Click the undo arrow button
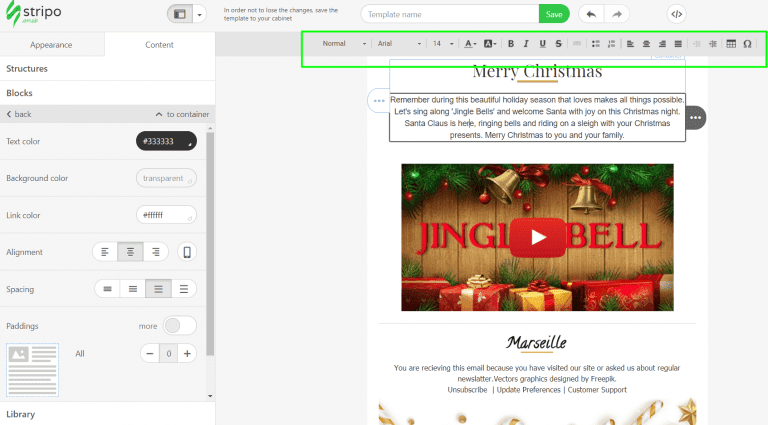 pyautogui.click(x=591, y=14)
